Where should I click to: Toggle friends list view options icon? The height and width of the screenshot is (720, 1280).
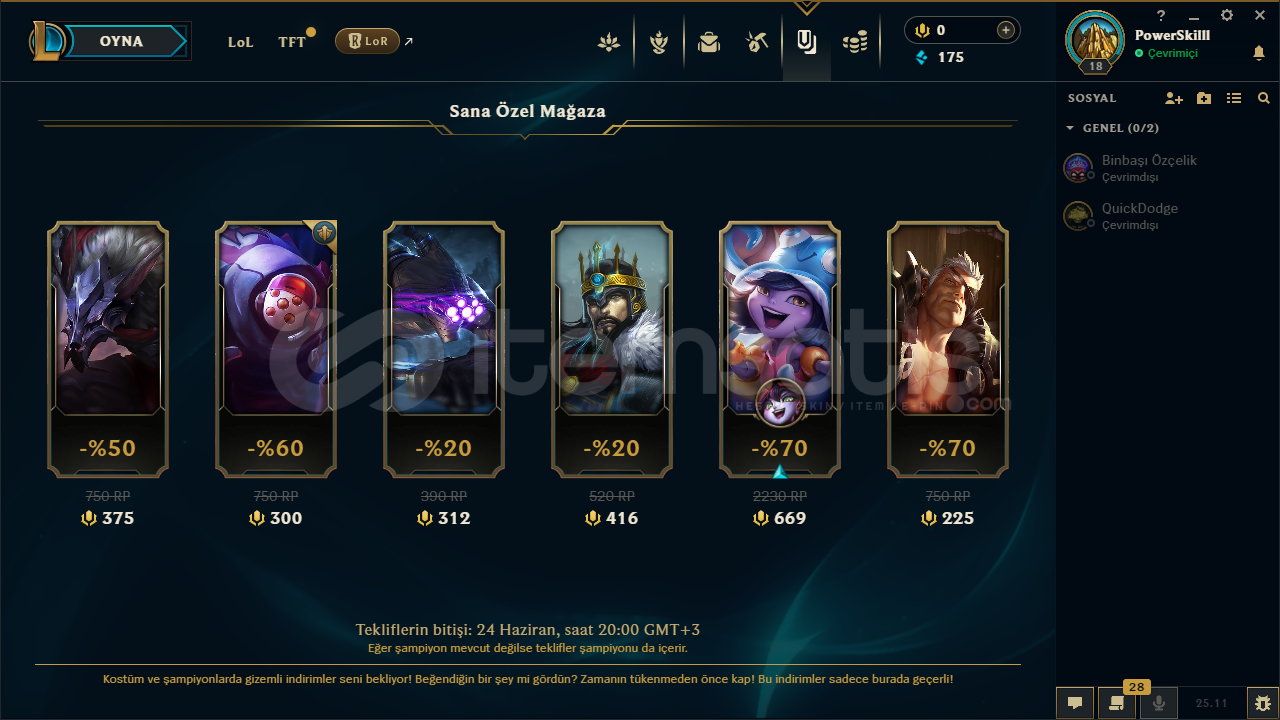pos(1234,98)
